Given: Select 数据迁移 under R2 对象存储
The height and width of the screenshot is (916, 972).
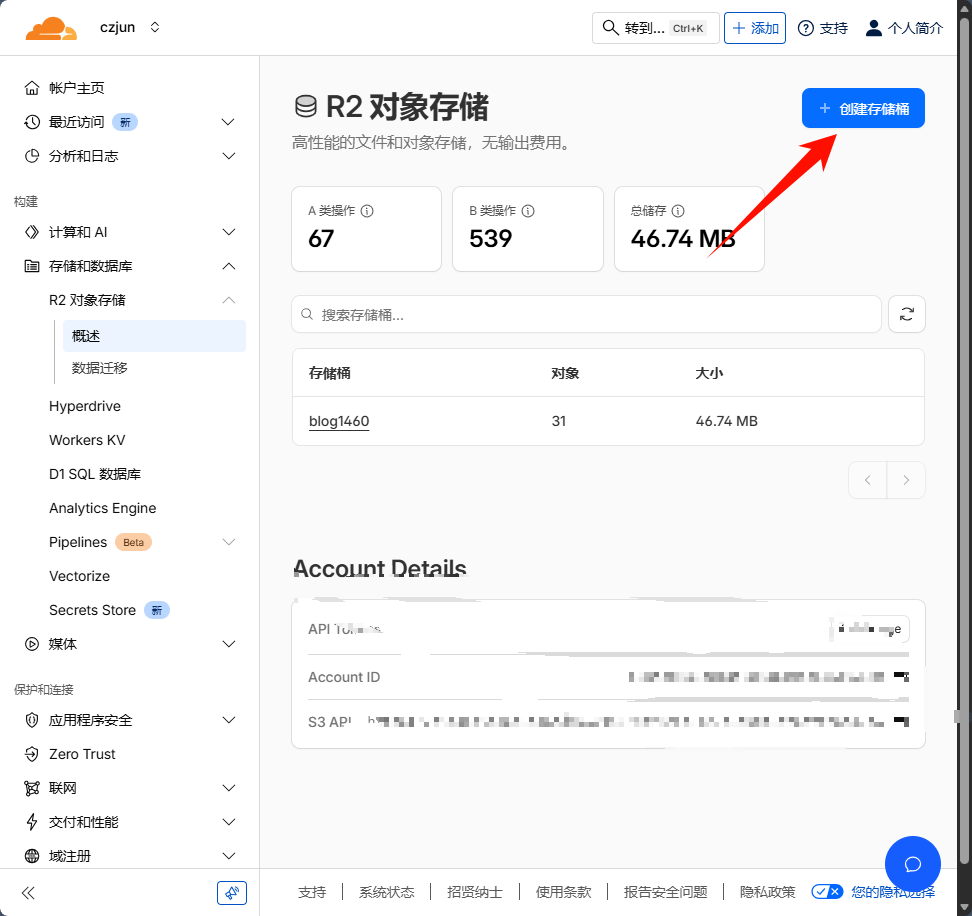Looking at the screenshot, I should pos(100,368).
